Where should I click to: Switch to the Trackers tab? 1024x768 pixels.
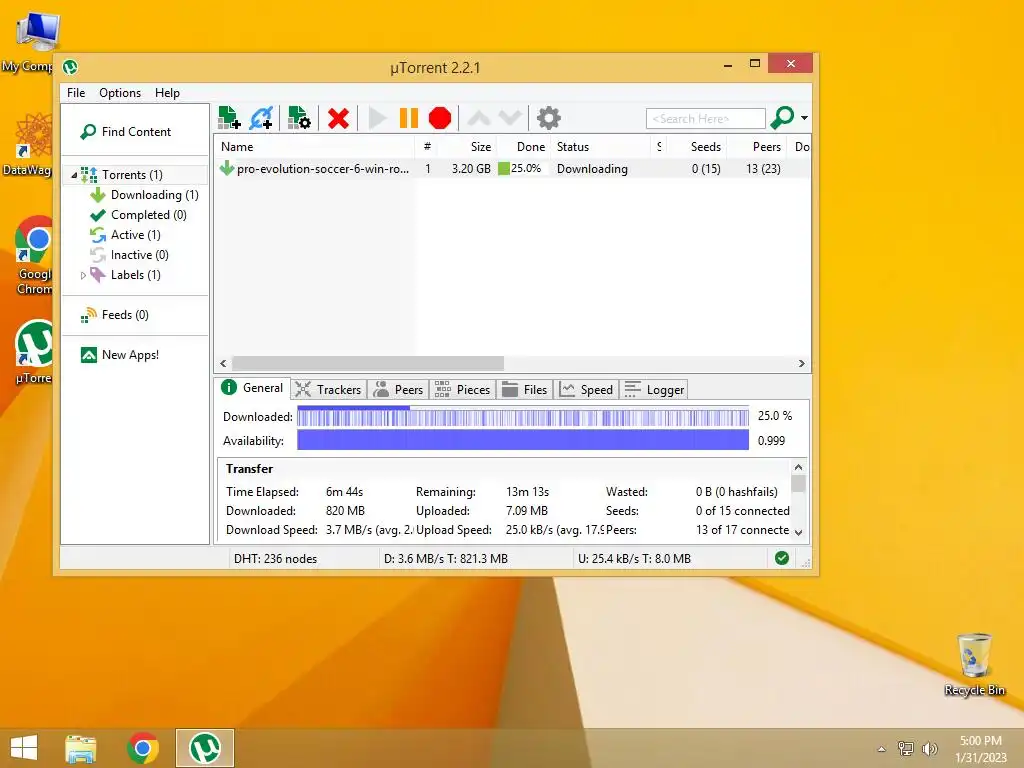328,390
